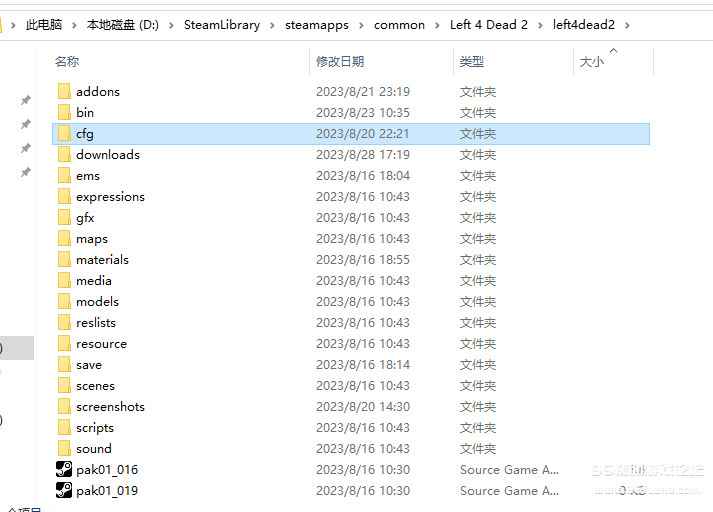Select the pak01_016 file name
Image resolution: width=713 pixels, height=512 pixels.
click(x=107, y=470)
